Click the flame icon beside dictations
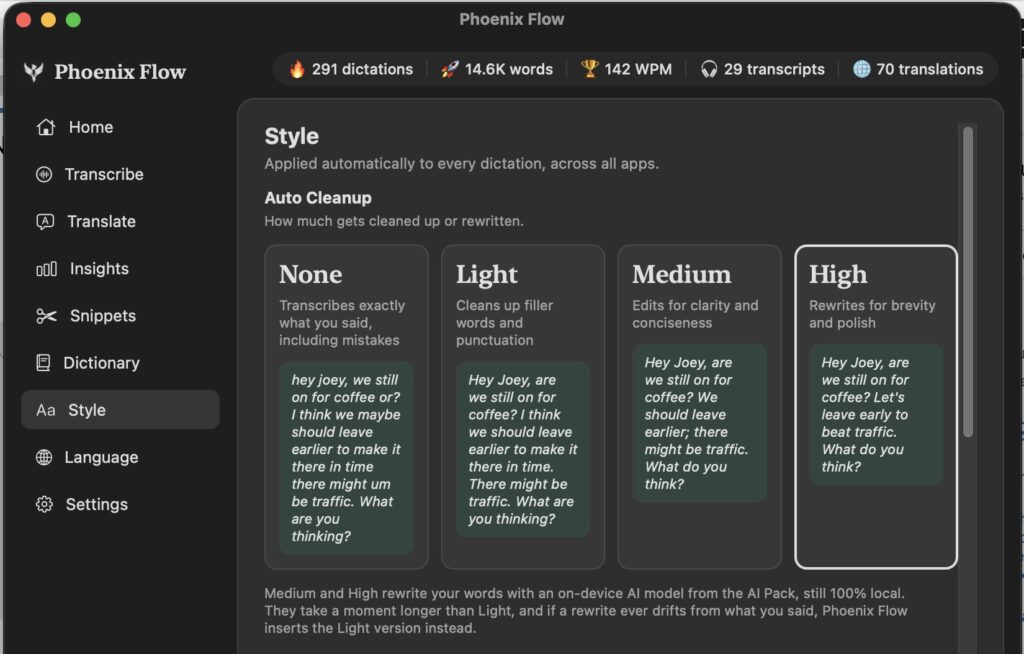 point(297,69)
